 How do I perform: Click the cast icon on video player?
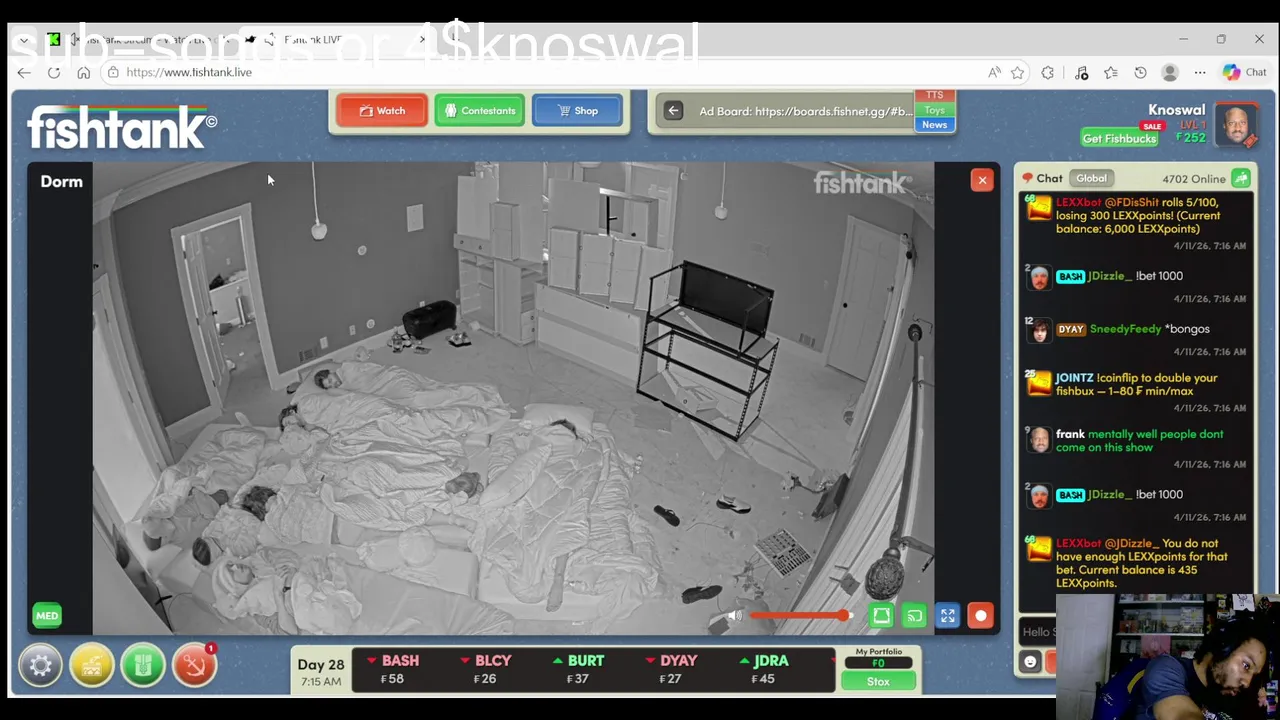(915, 616)
